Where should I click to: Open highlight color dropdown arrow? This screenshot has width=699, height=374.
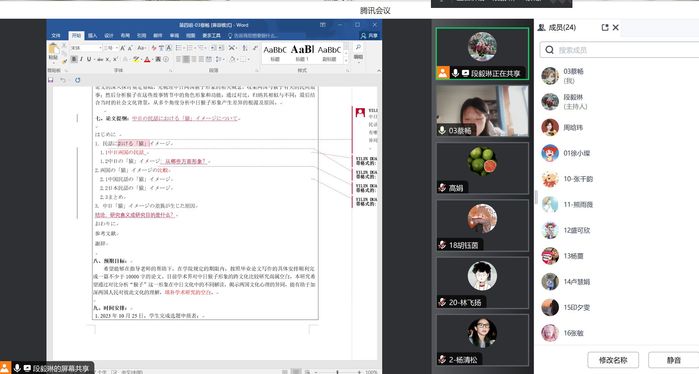[141, 59]
